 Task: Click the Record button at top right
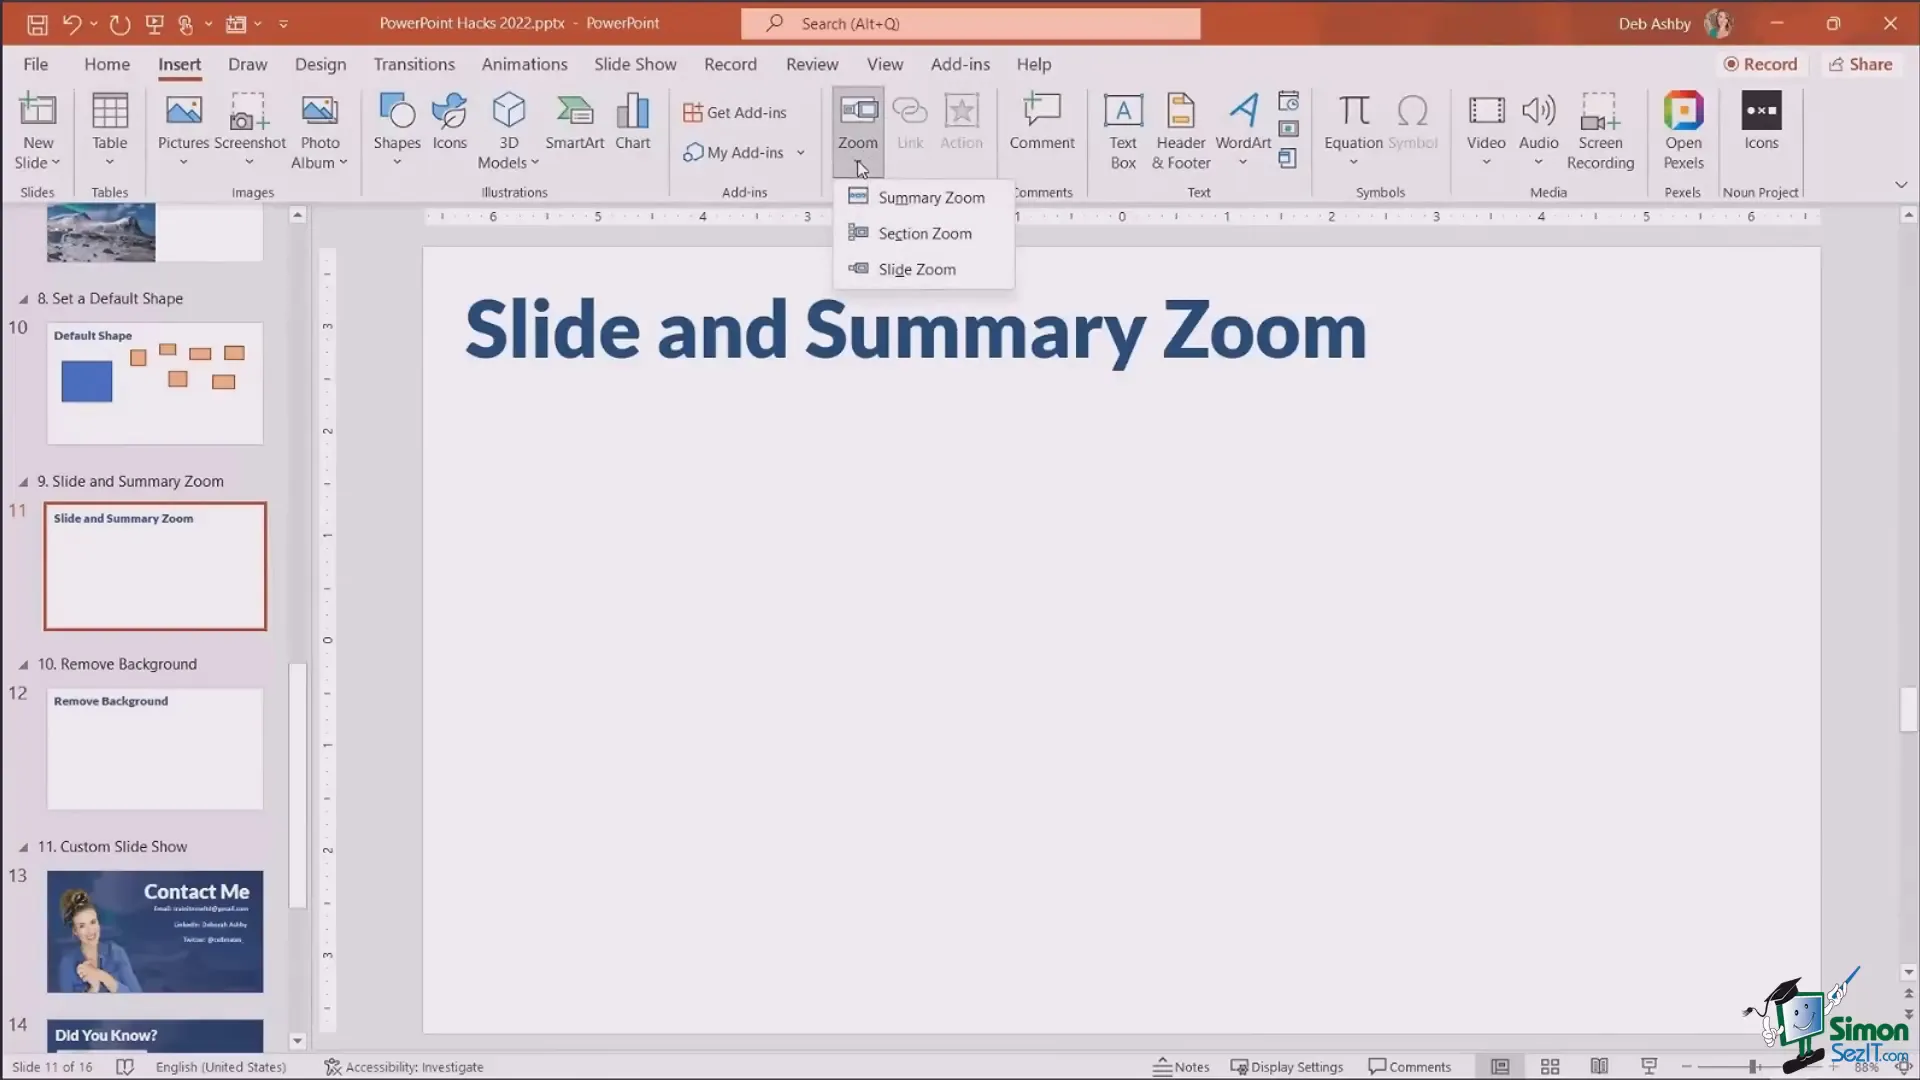point(1760,64)
